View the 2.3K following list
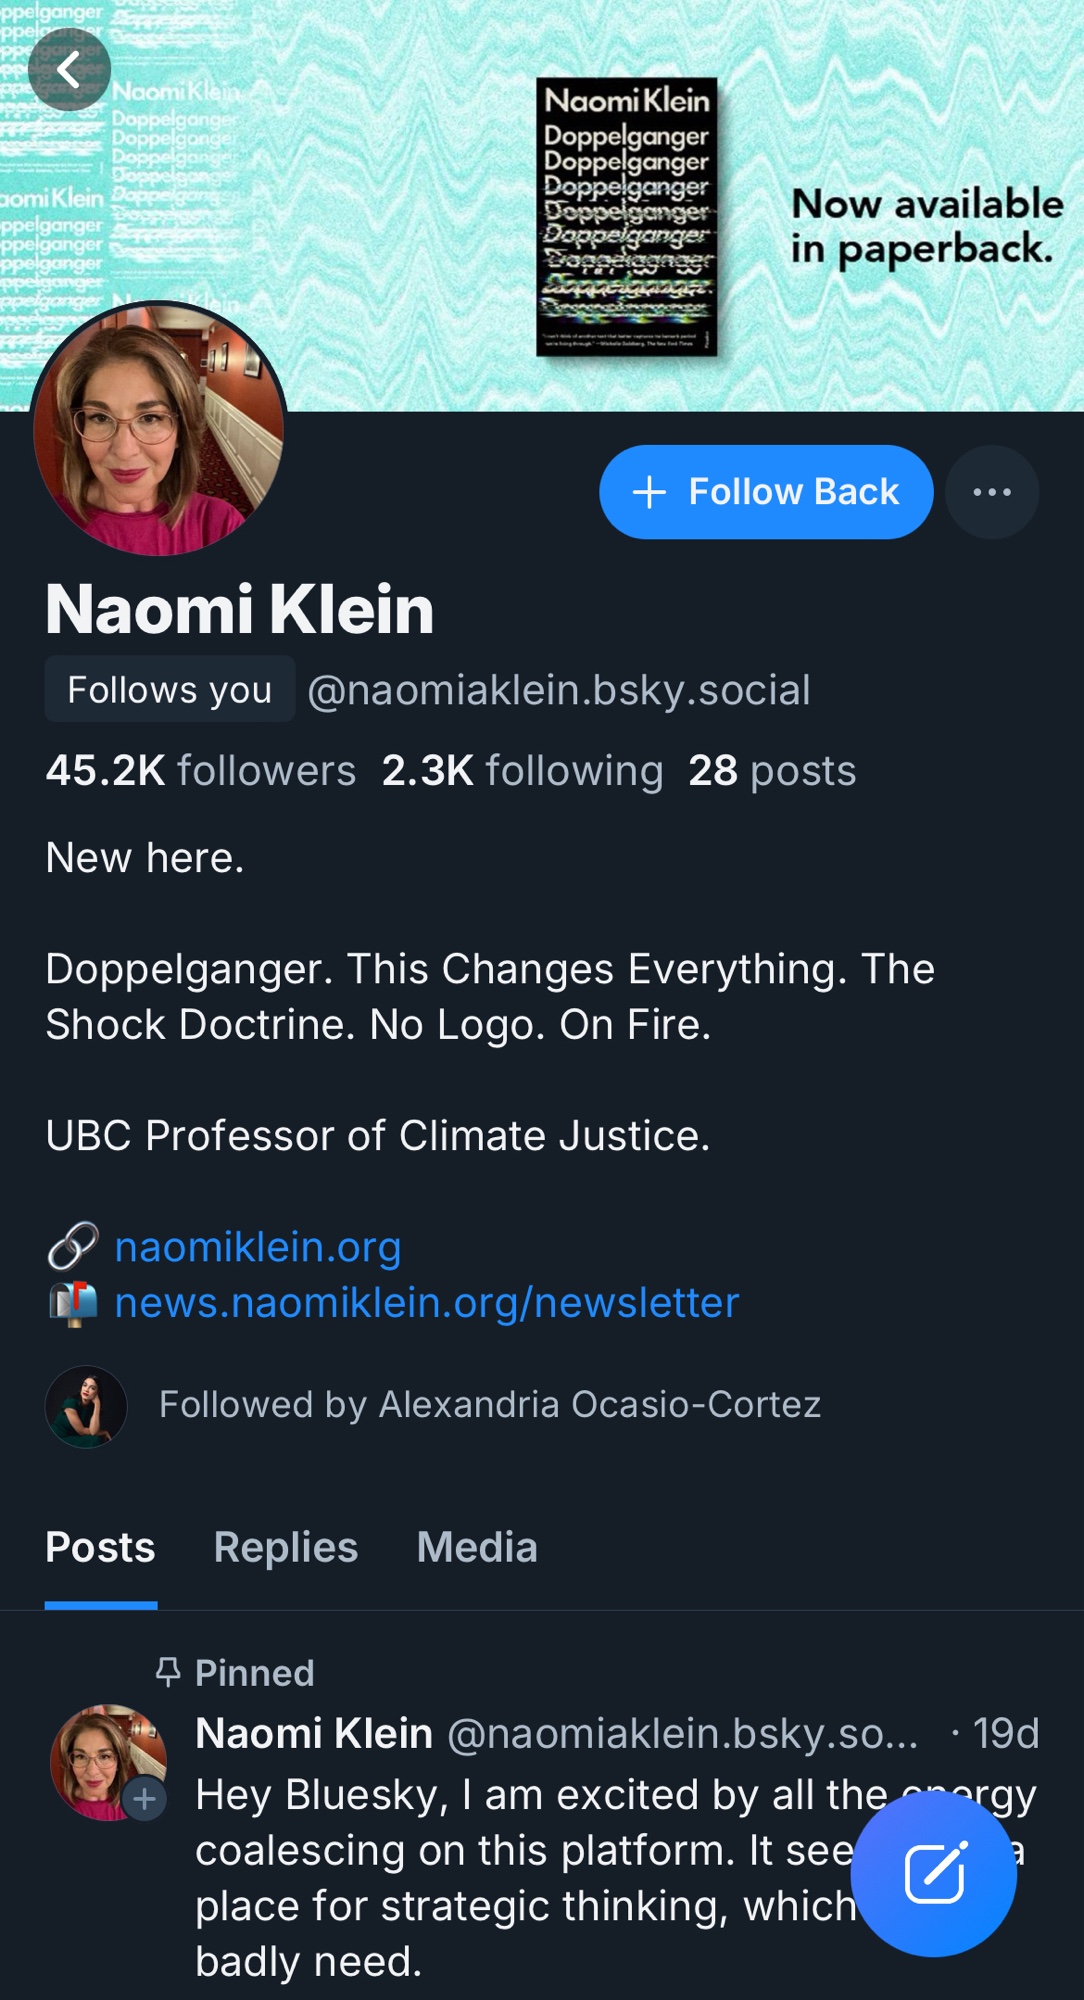The image size is (1084, 2000). [x=522, y=771]
